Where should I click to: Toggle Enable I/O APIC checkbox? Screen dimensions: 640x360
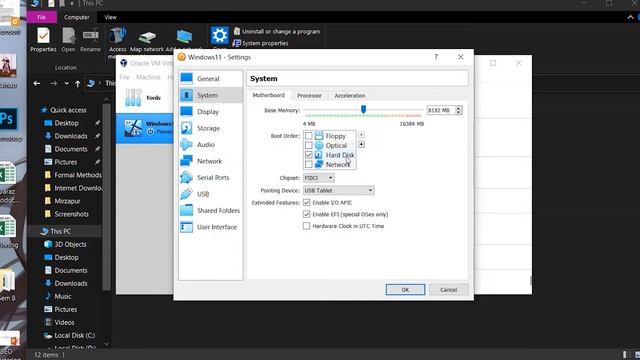point(307,202)
